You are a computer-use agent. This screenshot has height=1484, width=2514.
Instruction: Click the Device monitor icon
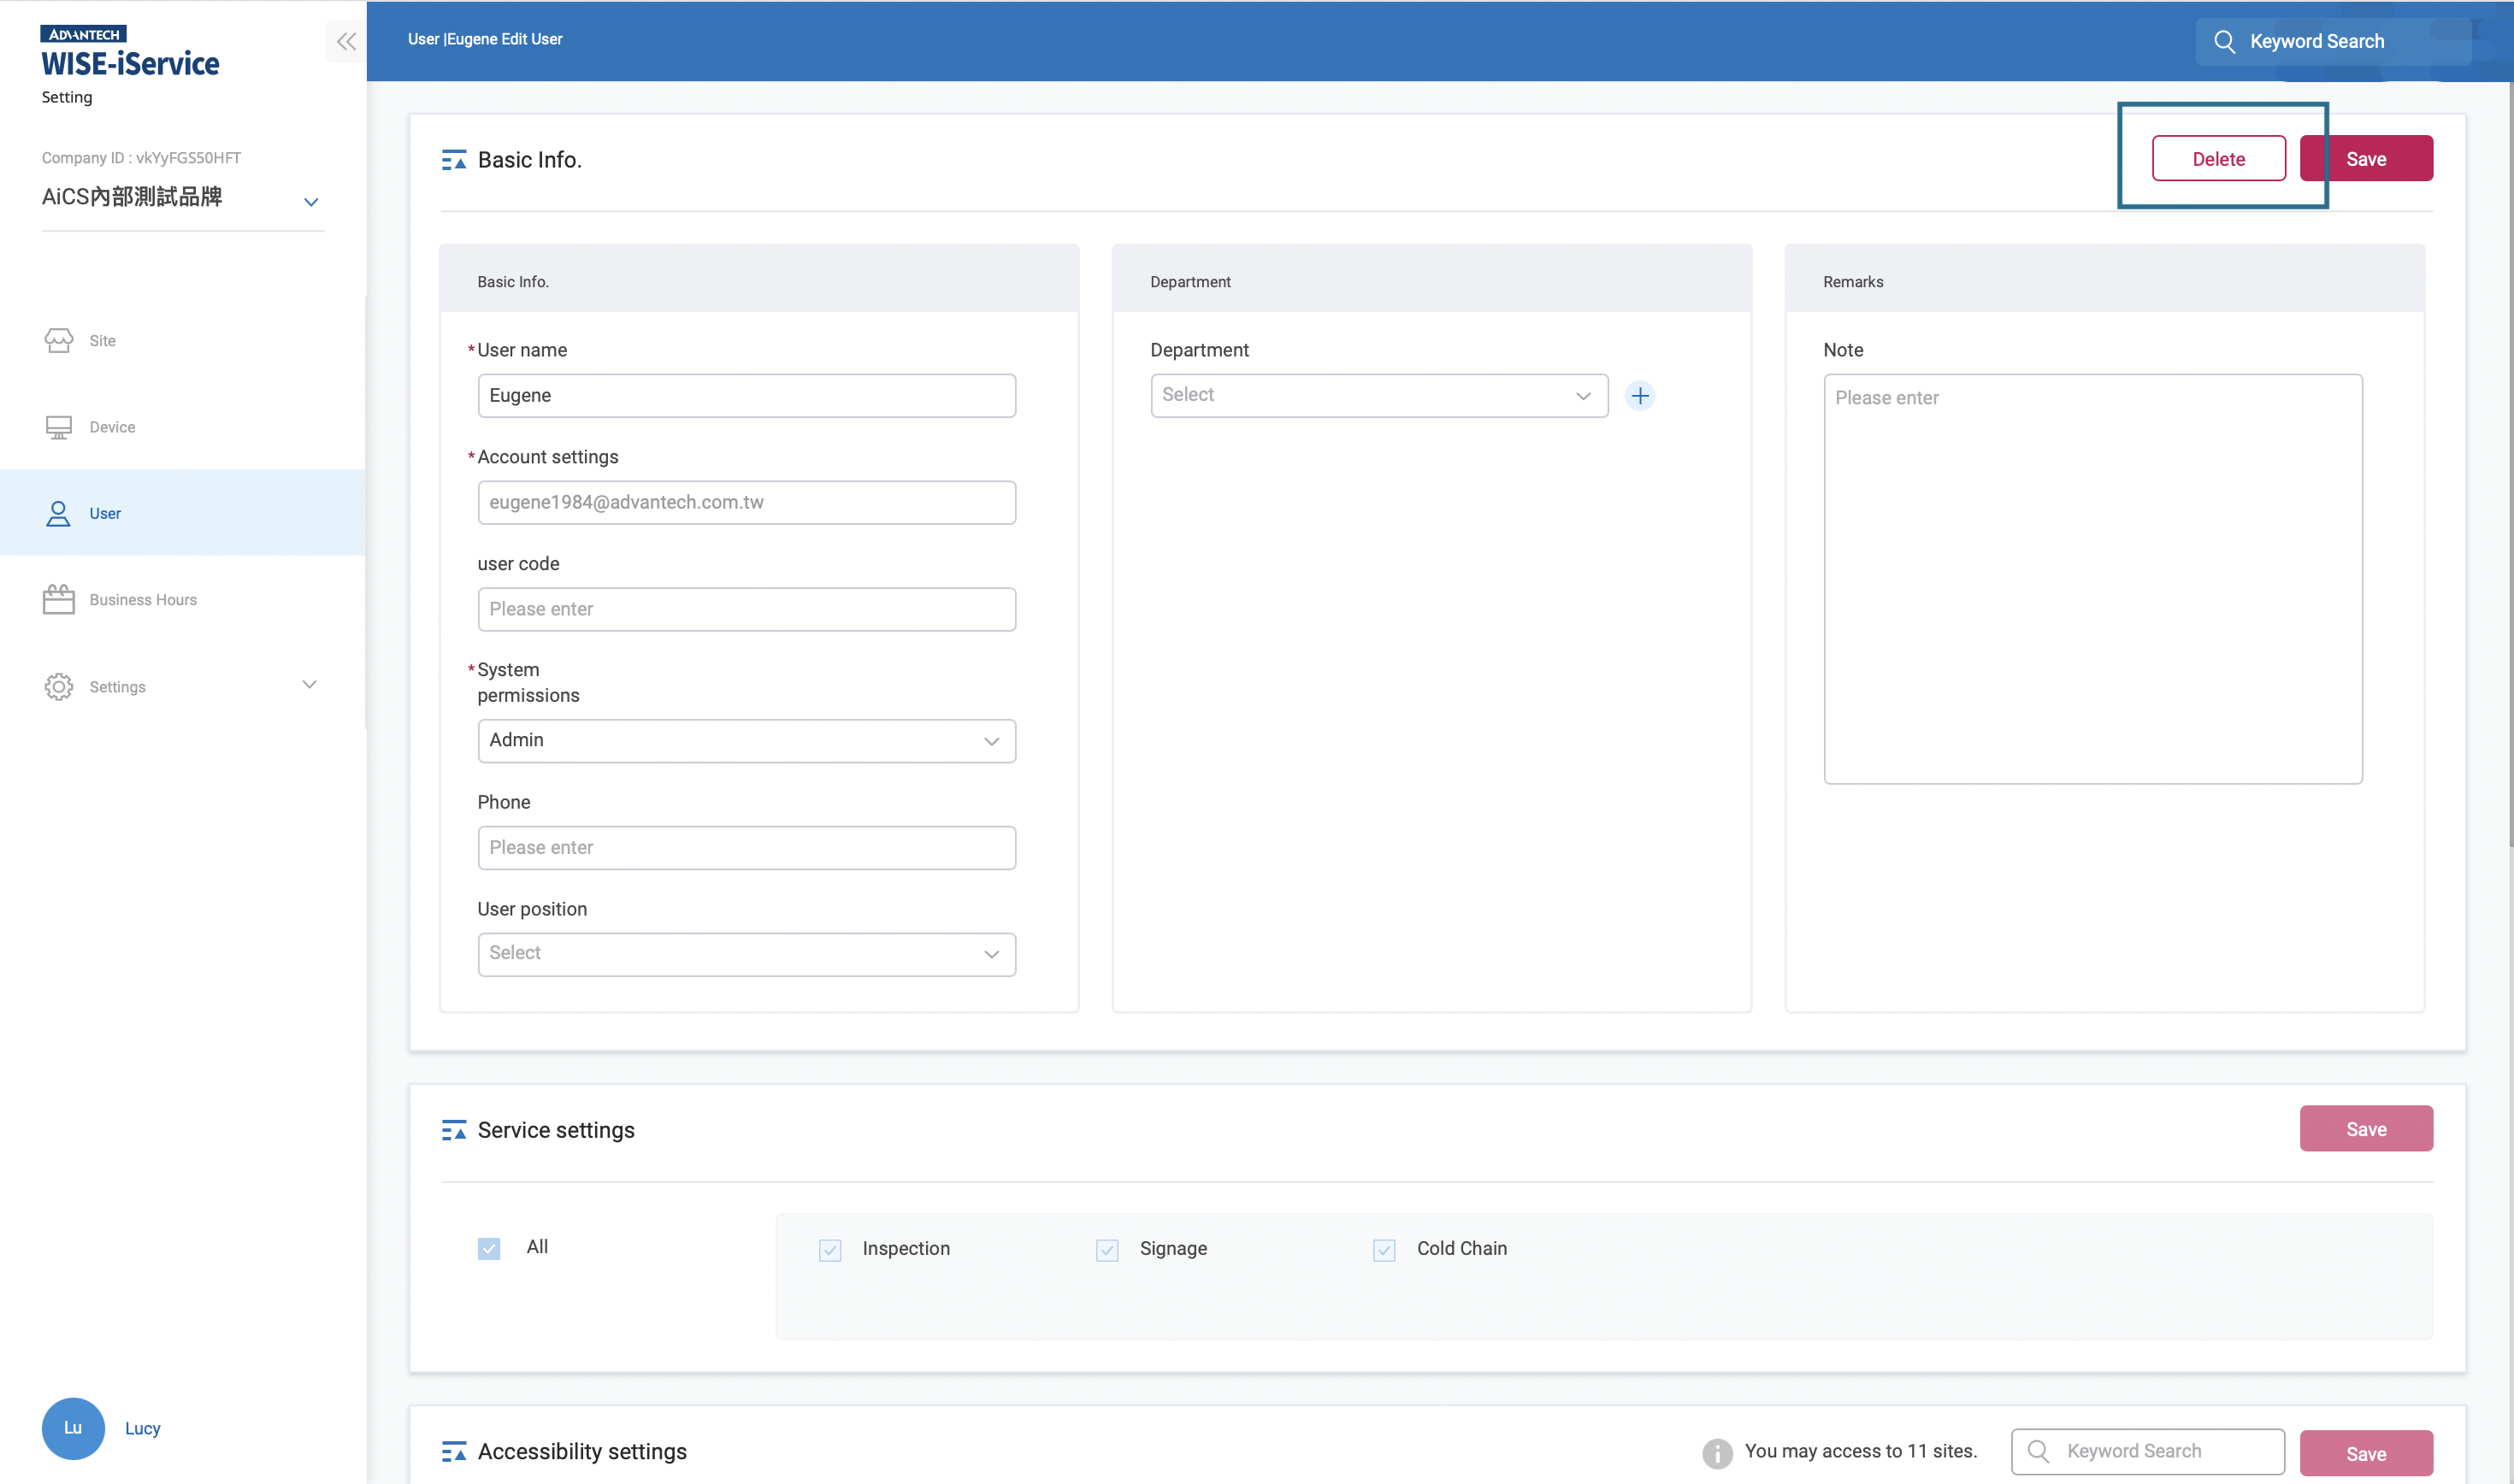point(58,427)
